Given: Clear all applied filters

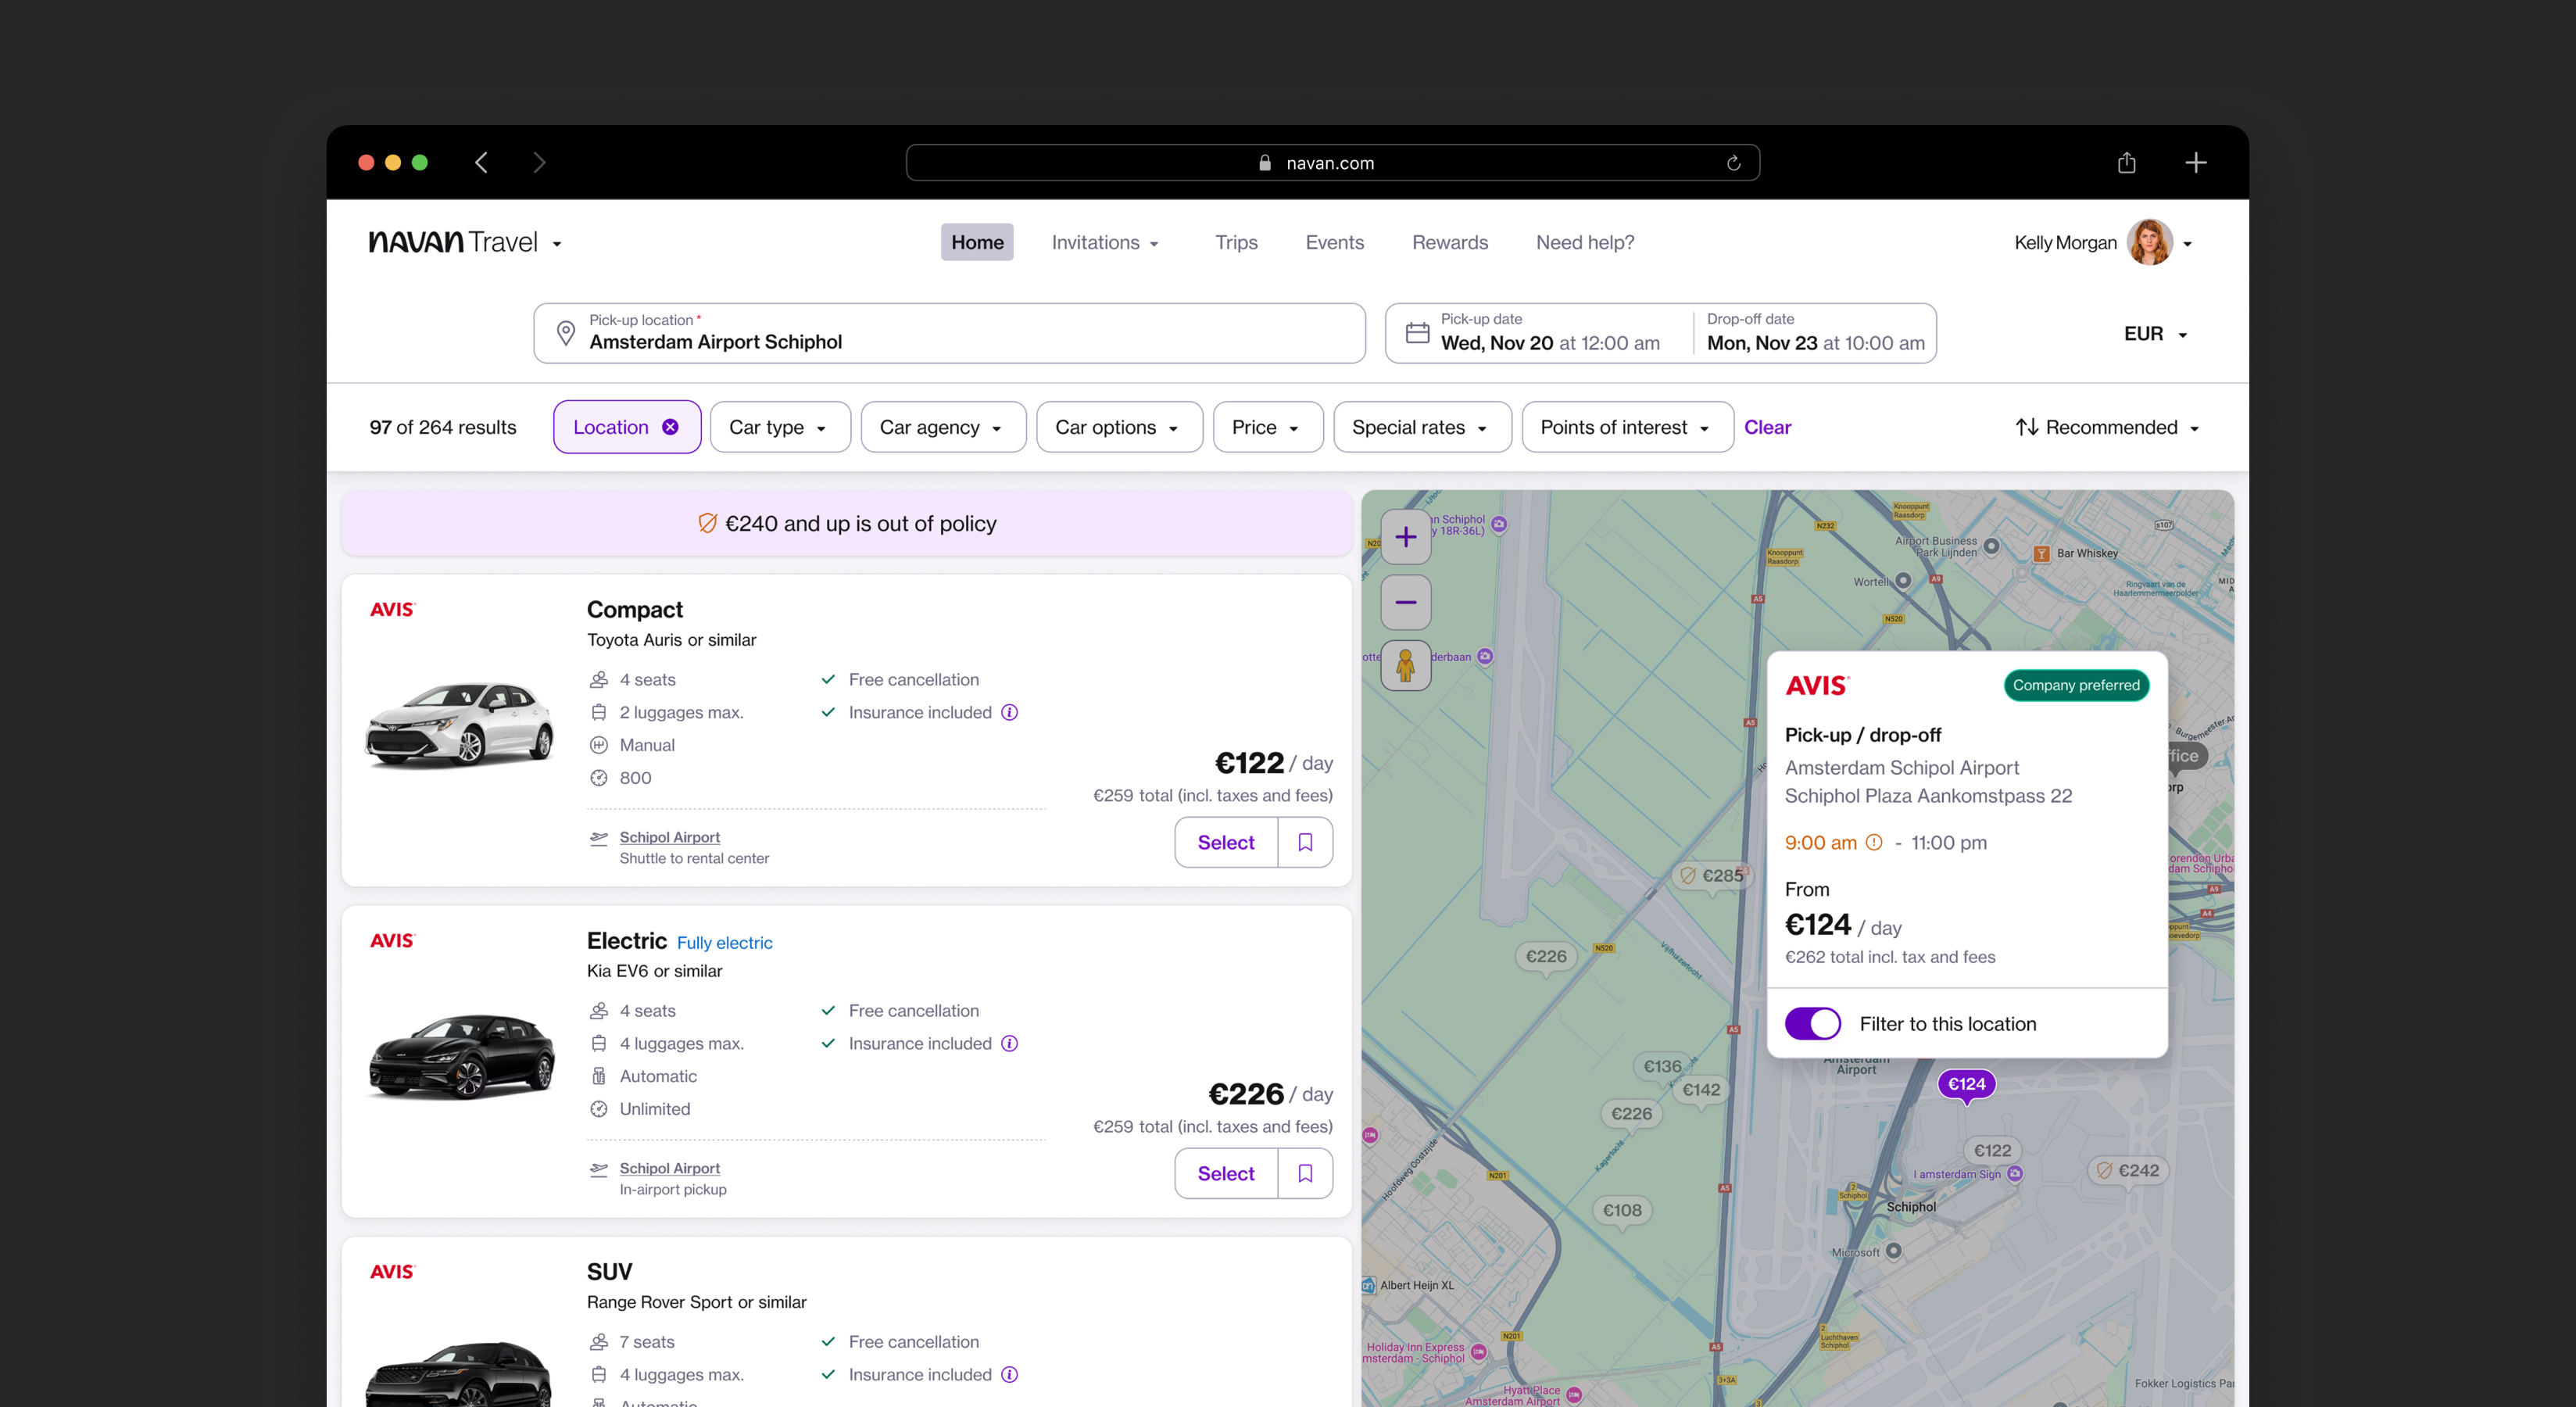Looking at the screenshot, I should (x=1767, y=427).
